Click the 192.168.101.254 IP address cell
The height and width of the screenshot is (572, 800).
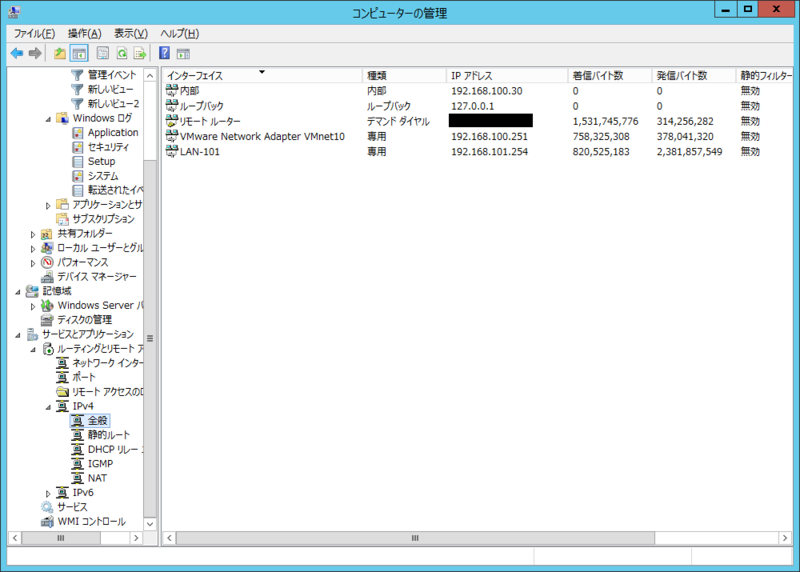pos(489,152)
